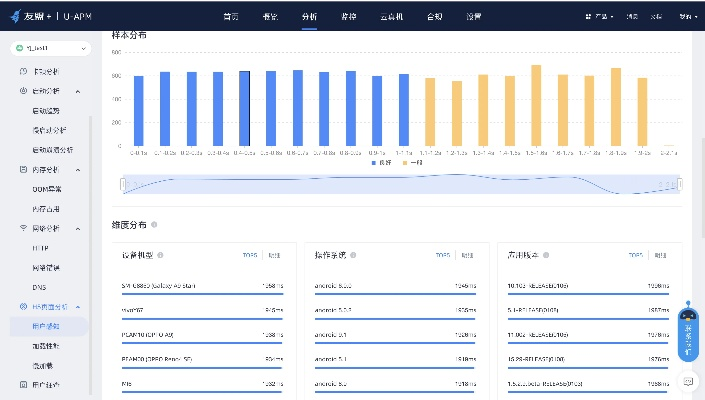The width and height of the screenshot is (705, 400).
Task: Open the chat feedback icon at bottom right
Action: click(x=688, y=380)
